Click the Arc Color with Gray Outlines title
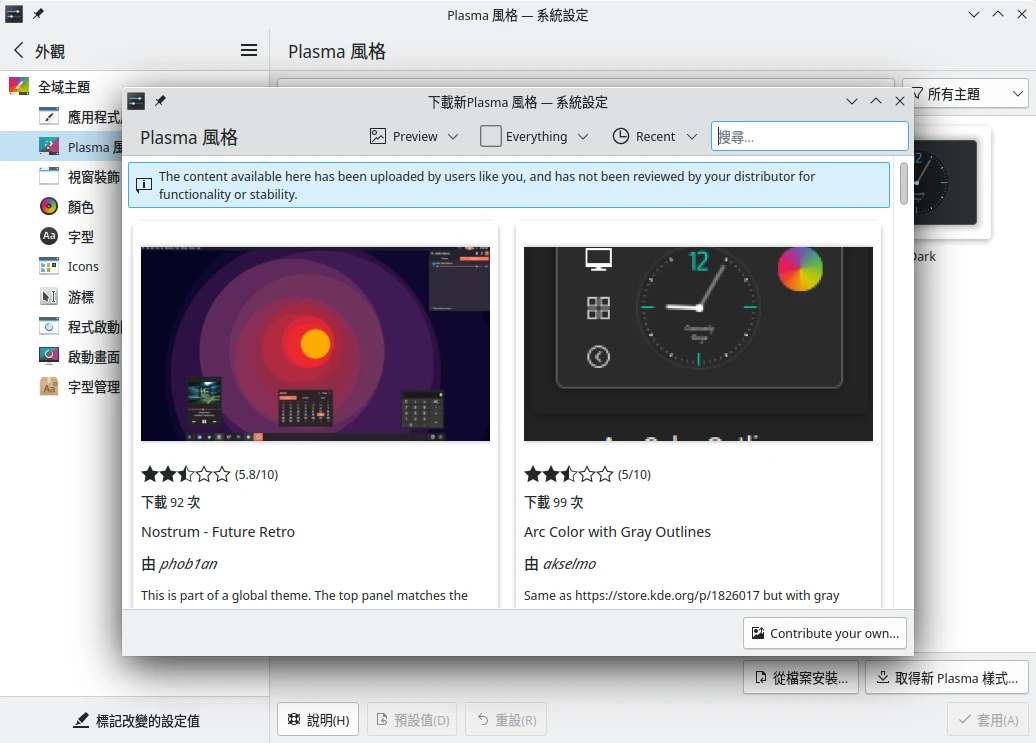The height and width of the screenshot is (743, 1036). tap(617, 532)
